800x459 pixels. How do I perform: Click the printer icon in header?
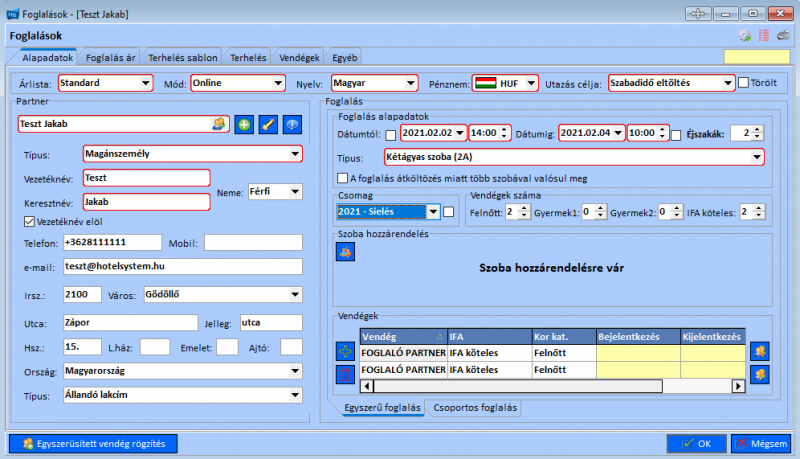coord(783,36)
